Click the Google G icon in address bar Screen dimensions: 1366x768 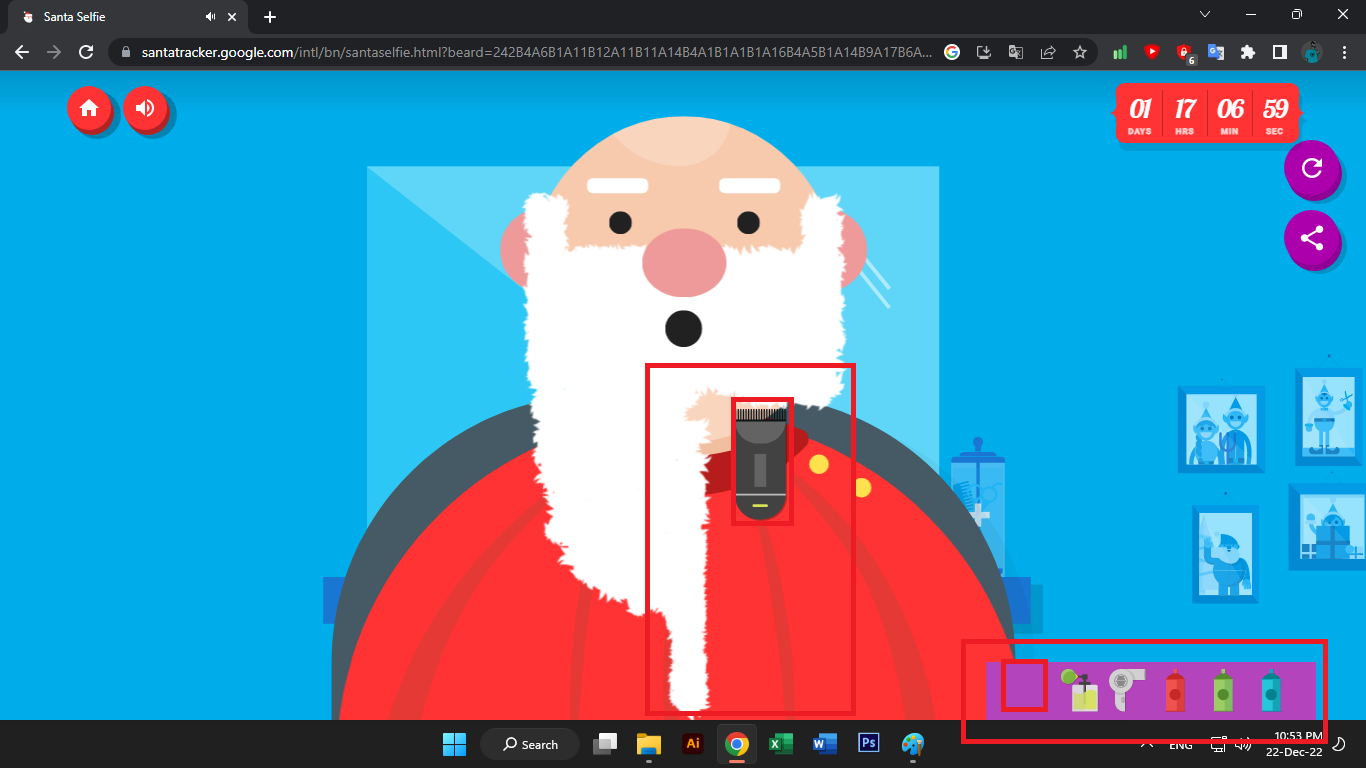pos(952,52)
